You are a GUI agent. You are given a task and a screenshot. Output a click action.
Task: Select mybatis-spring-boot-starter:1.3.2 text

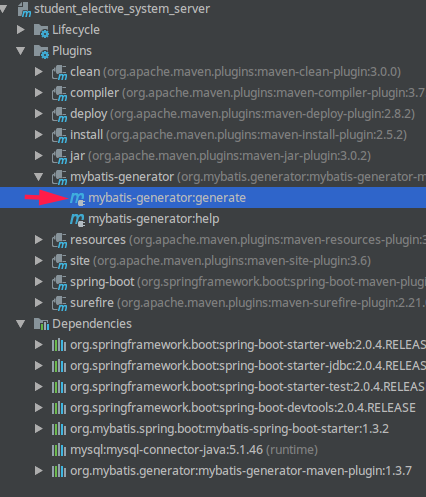pos(230,429)
